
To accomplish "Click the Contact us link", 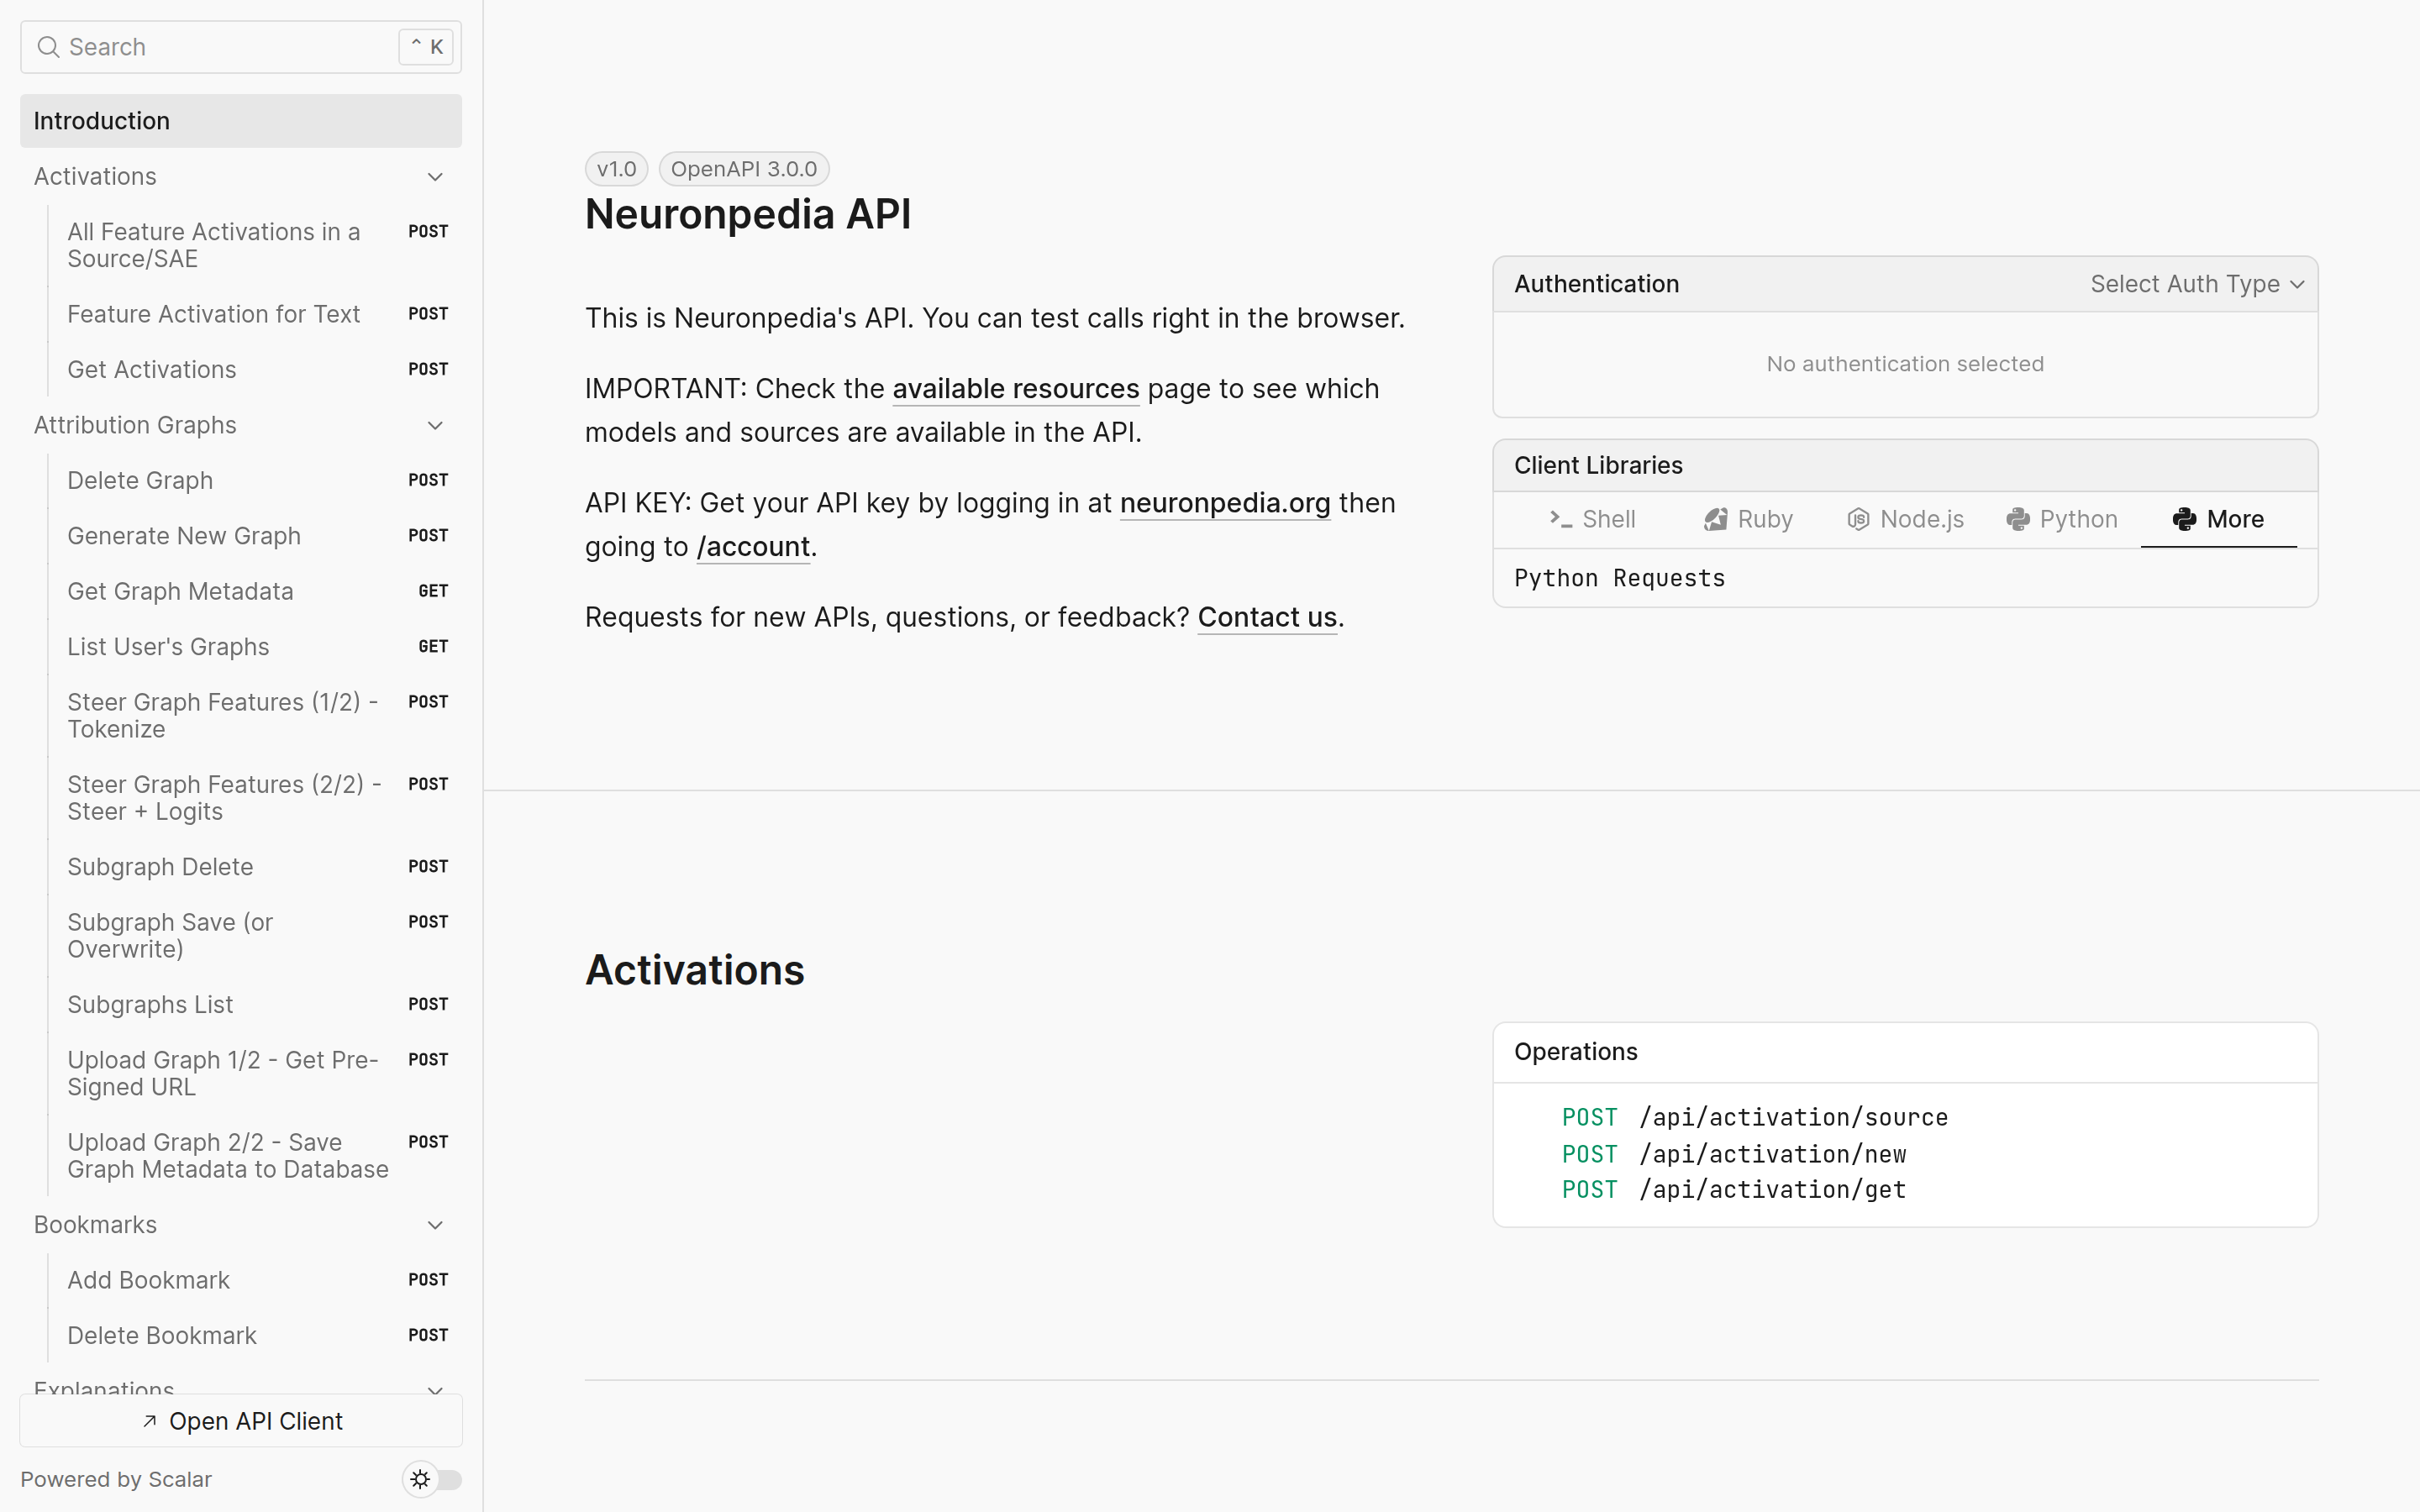I will (1267, 618).
